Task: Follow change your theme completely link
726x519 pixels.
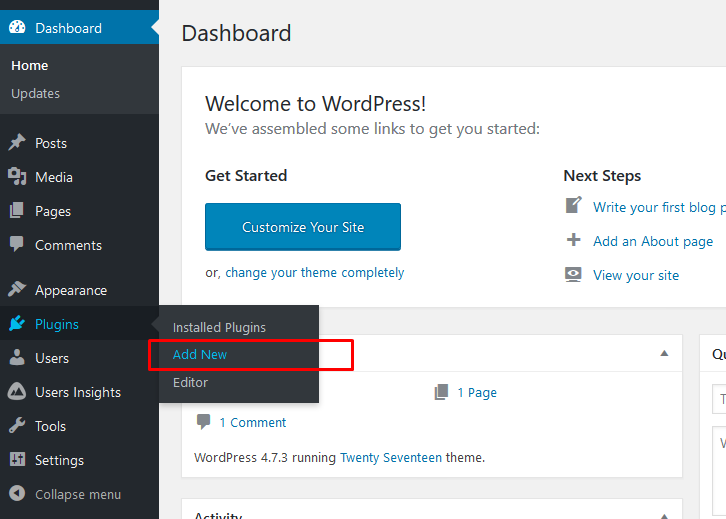Action: tap(314, 273)
